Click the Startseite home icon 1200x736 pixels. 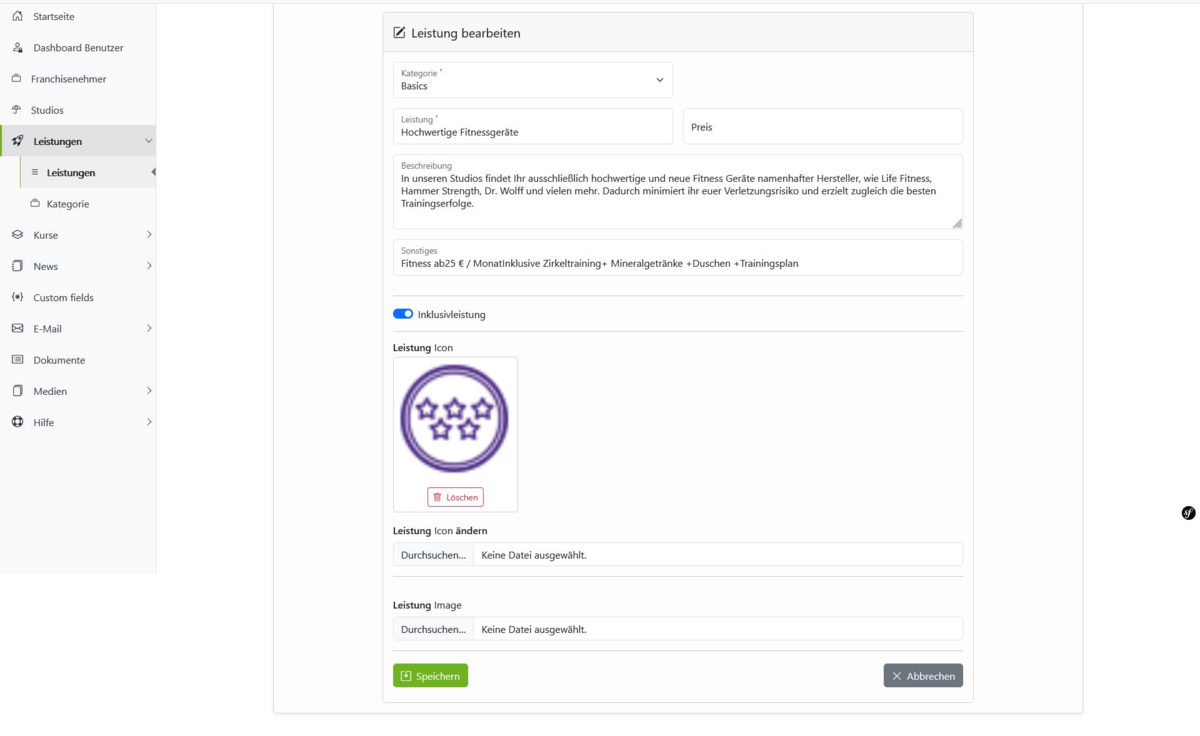click(x=17, y=16)
